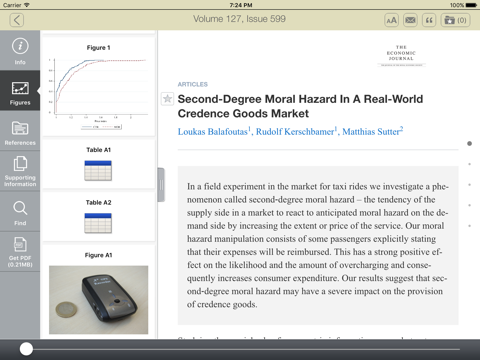Jump to the first section dot marker
The image size is (480, 360).
[469, 144]
